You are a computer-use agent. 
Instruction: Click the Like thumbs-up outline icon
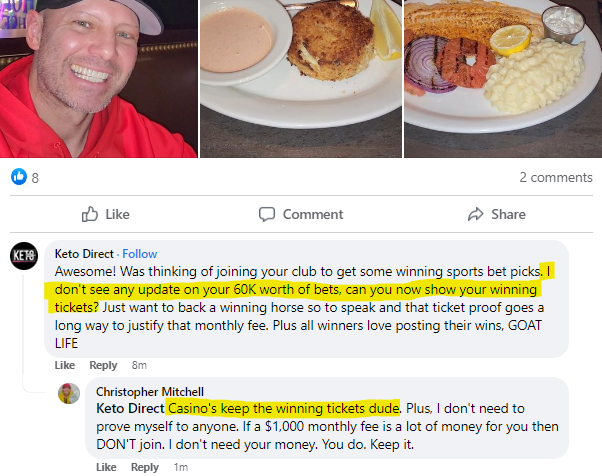tap(90, 214)
